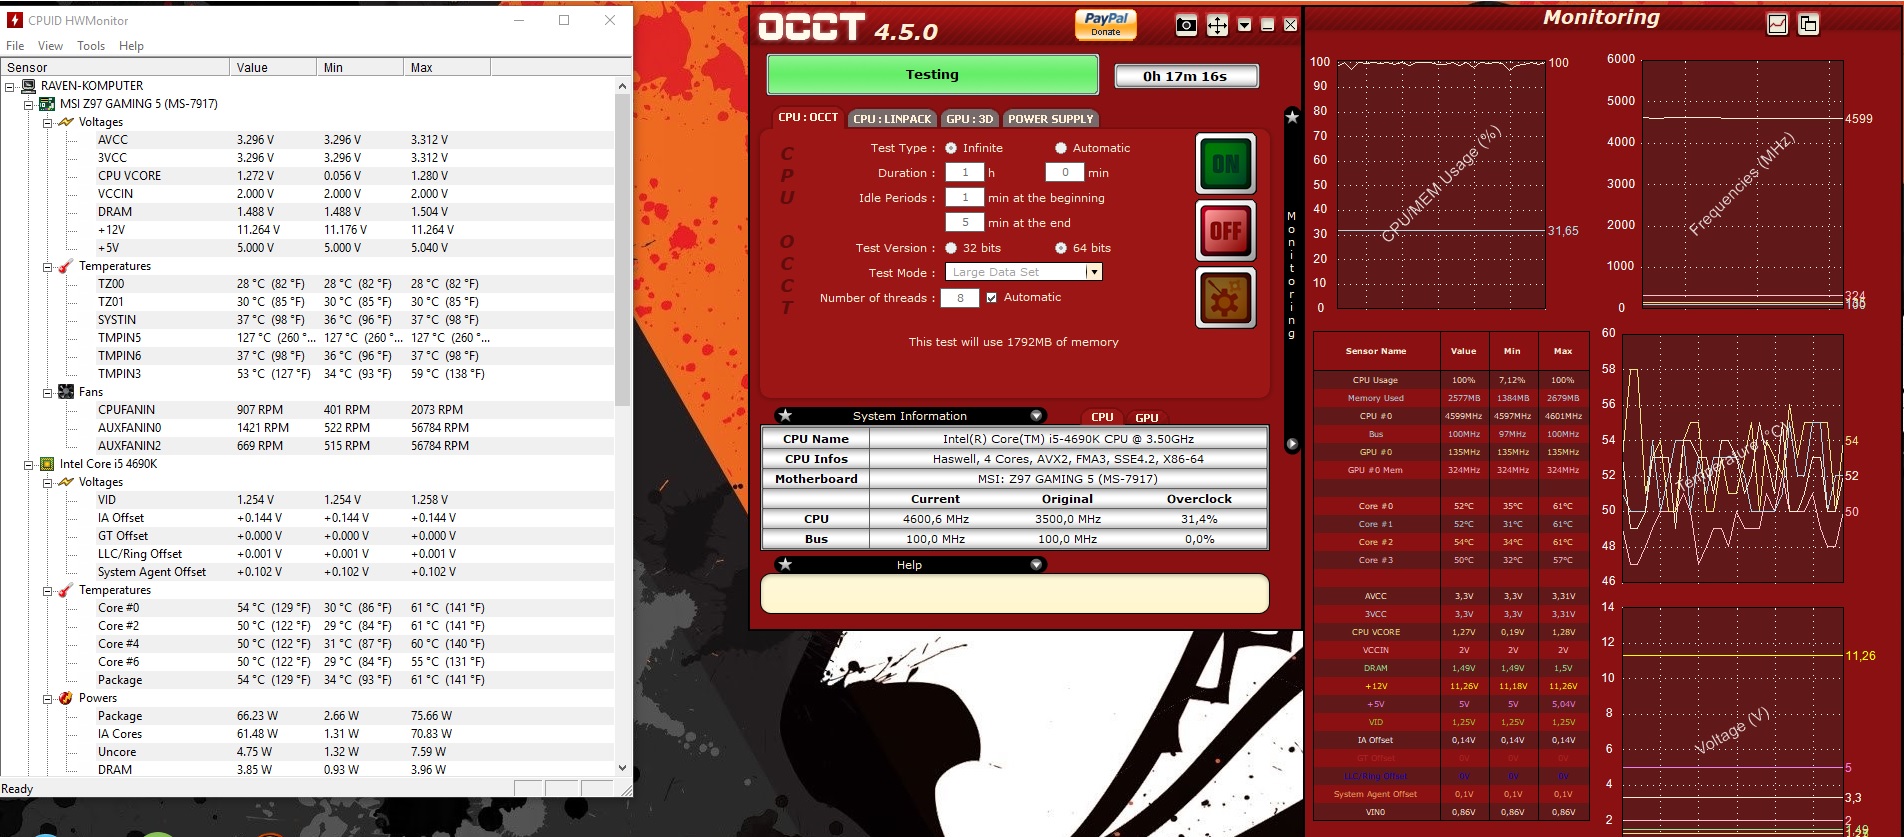Screen dimensions: 1904x837
Task: Click the motherboard Voltages lightning icon
Action: (x=66, y=122)
